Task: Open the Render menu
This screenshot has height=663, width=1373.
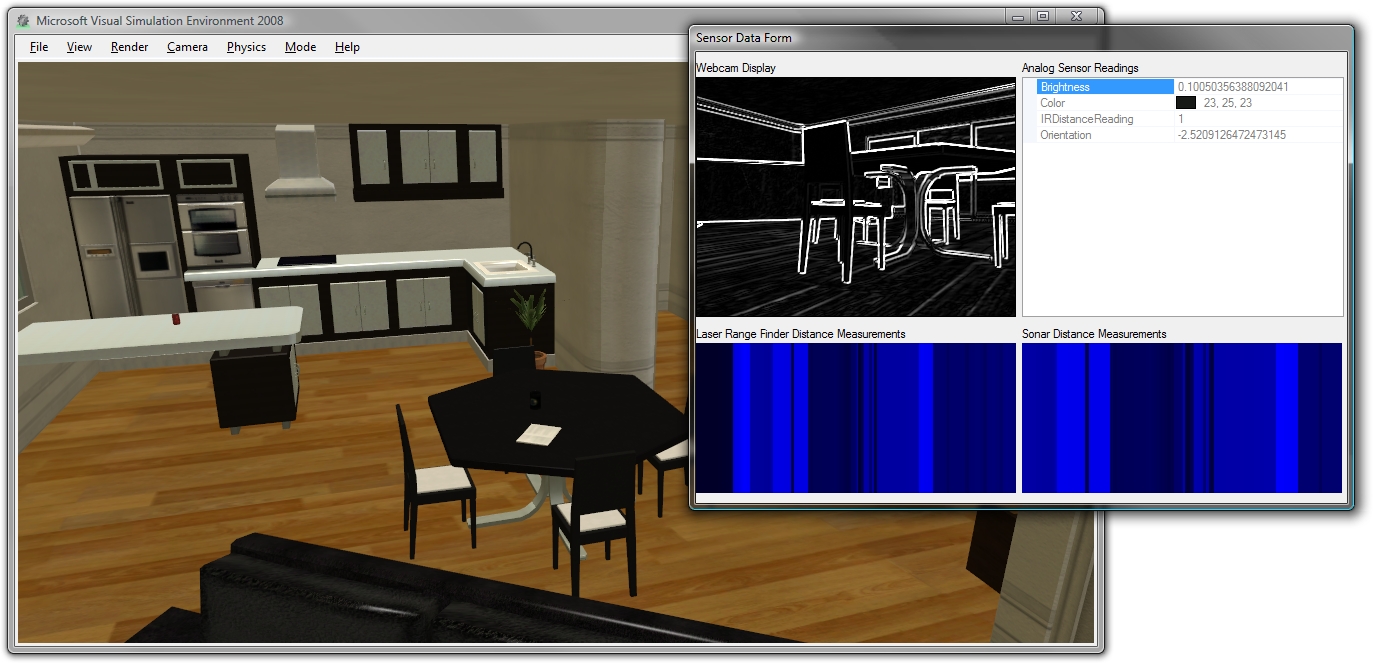Action: (128, 46)
